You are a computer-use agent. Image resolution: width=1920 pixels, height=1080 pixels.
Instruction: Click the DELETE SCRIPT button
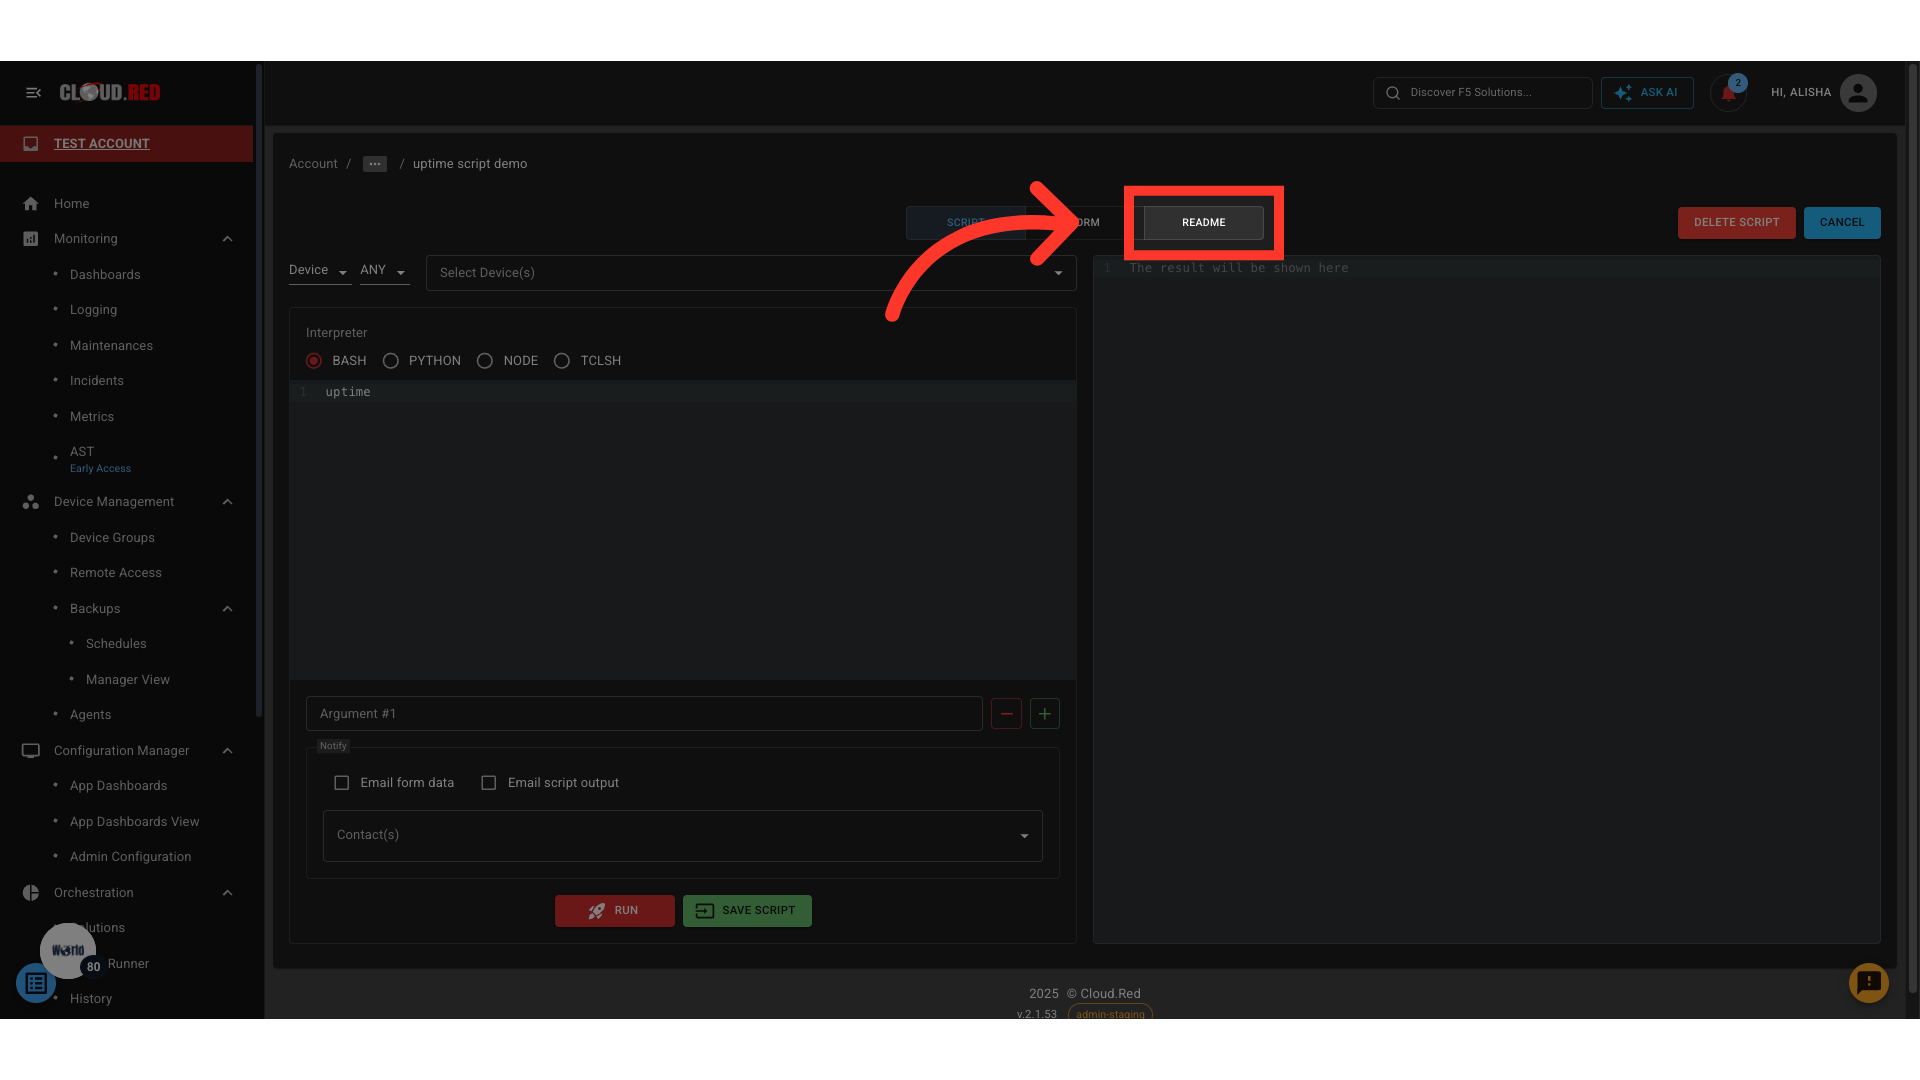tap(1736, 222)
